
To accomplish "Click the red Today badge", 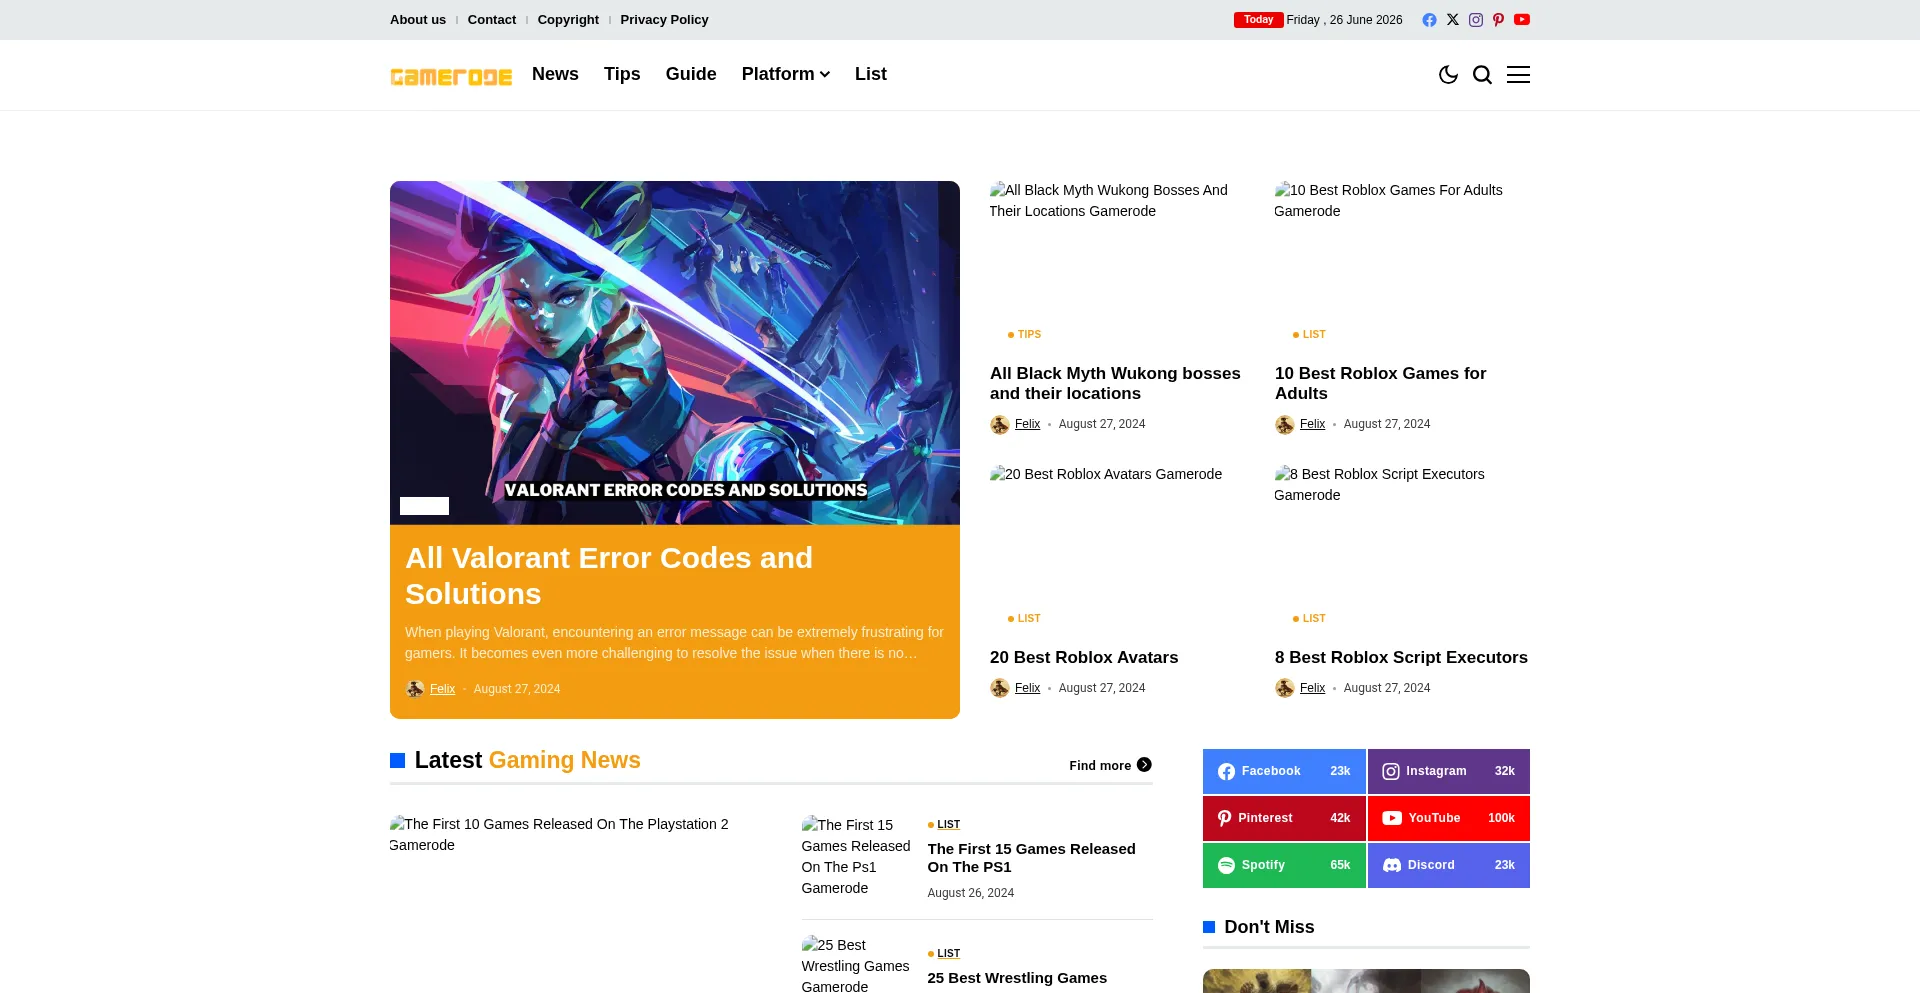I will (x=1258, y=20).
